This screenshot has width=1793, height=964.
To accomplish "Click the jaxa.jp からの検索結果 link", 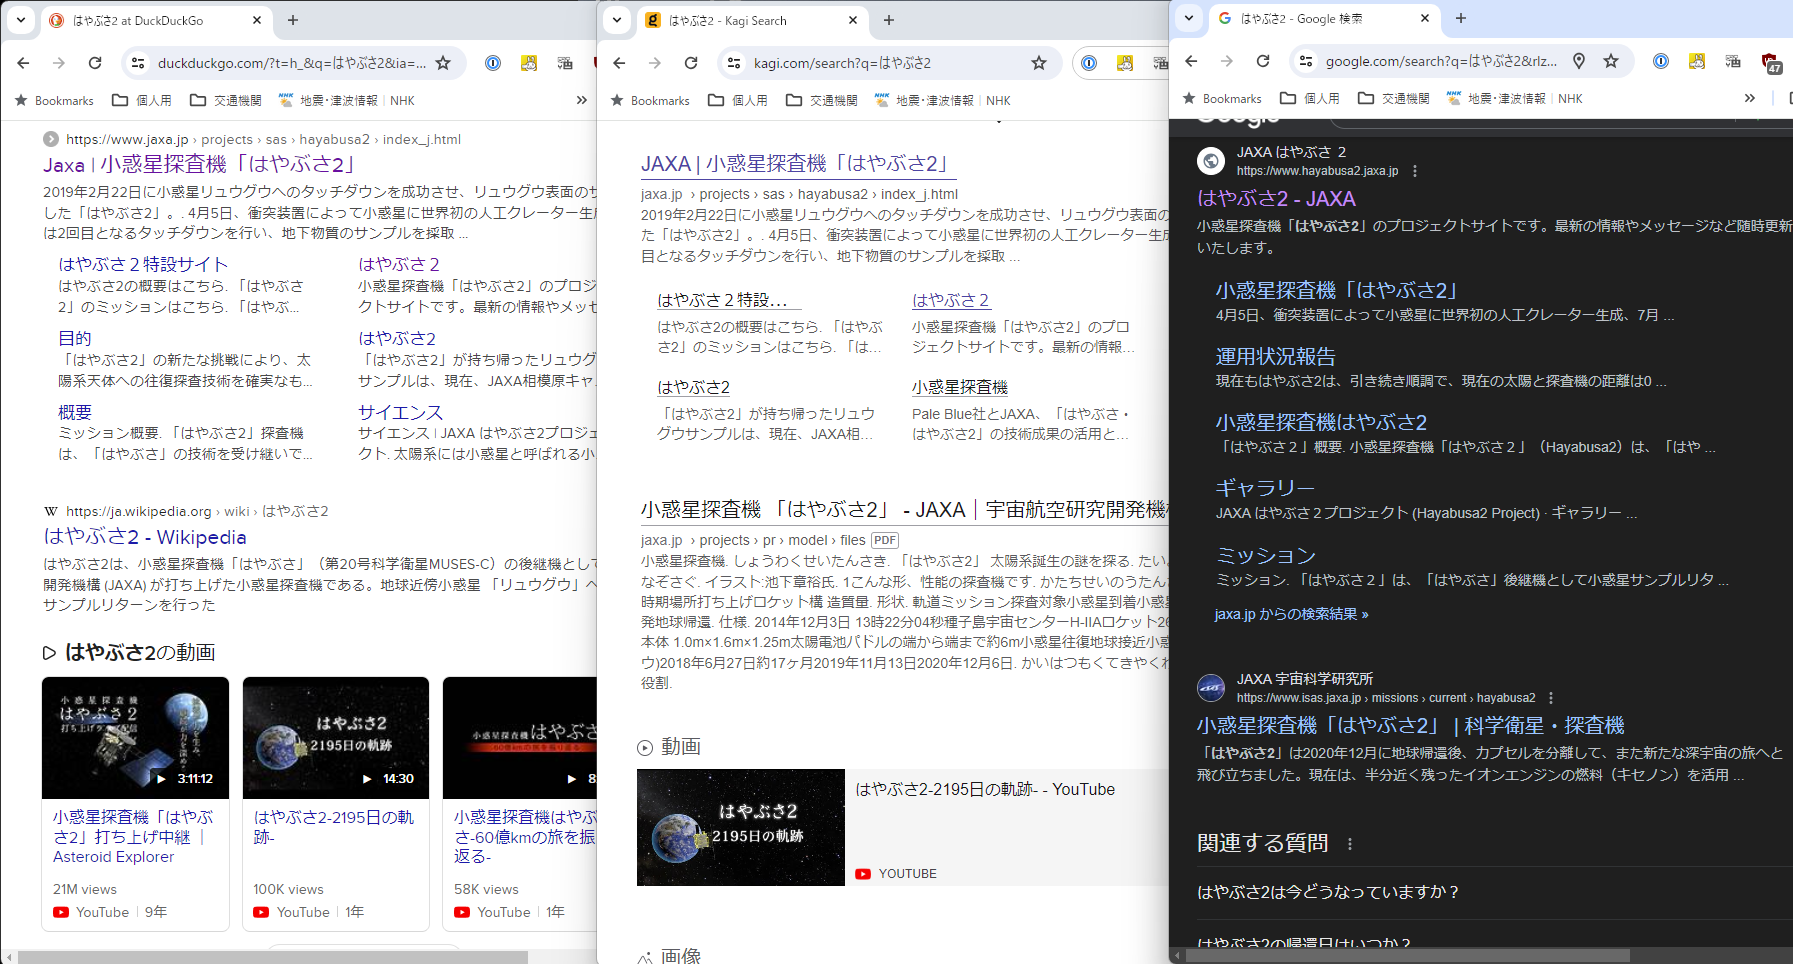I will click(x=1291, y=614).
